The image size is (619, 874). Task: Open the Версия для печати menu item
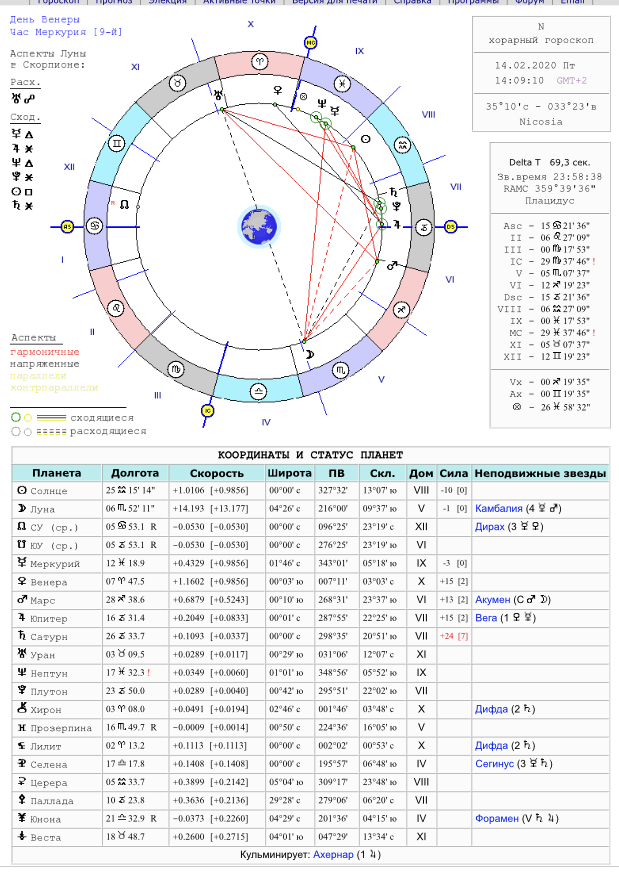pos(334,2)
